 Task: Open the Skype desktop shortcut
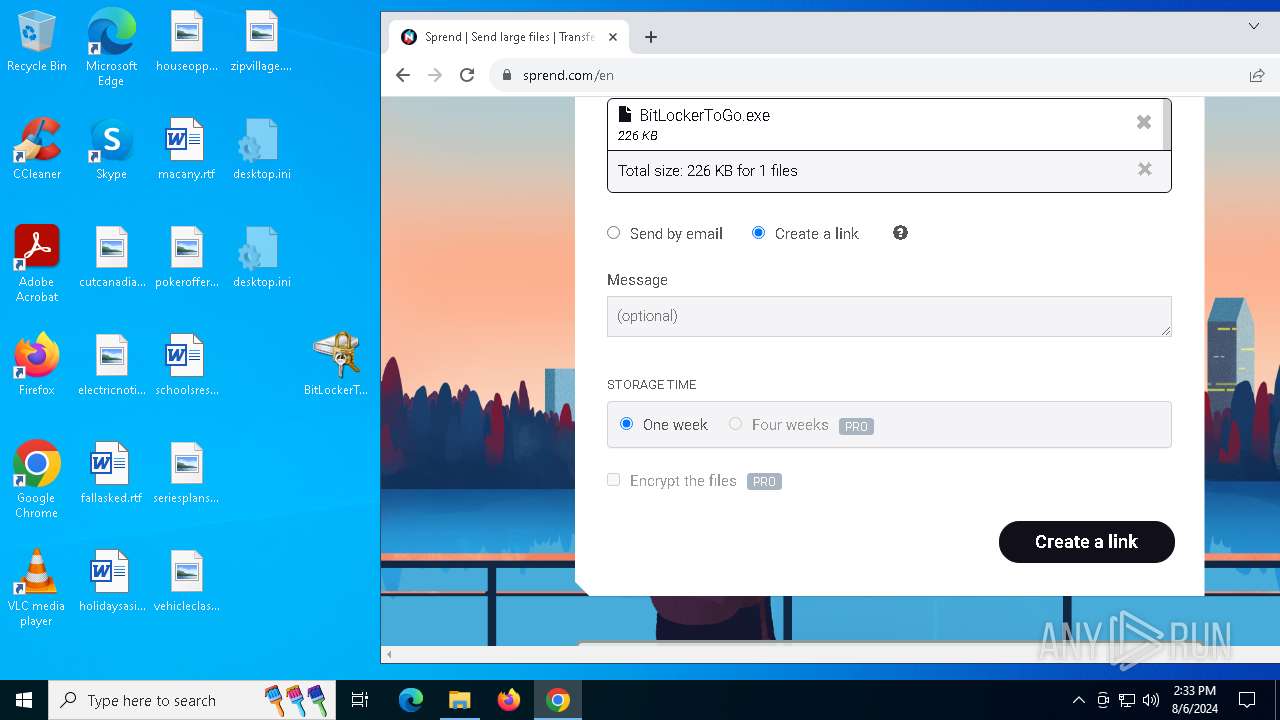tap(111, 150)
